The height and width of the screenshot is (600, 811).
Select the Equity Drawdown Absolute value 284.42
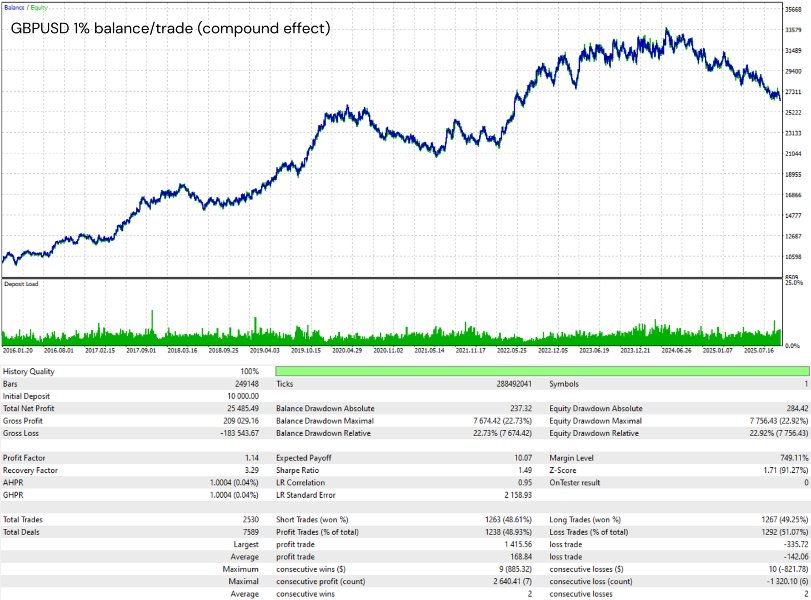797,409
